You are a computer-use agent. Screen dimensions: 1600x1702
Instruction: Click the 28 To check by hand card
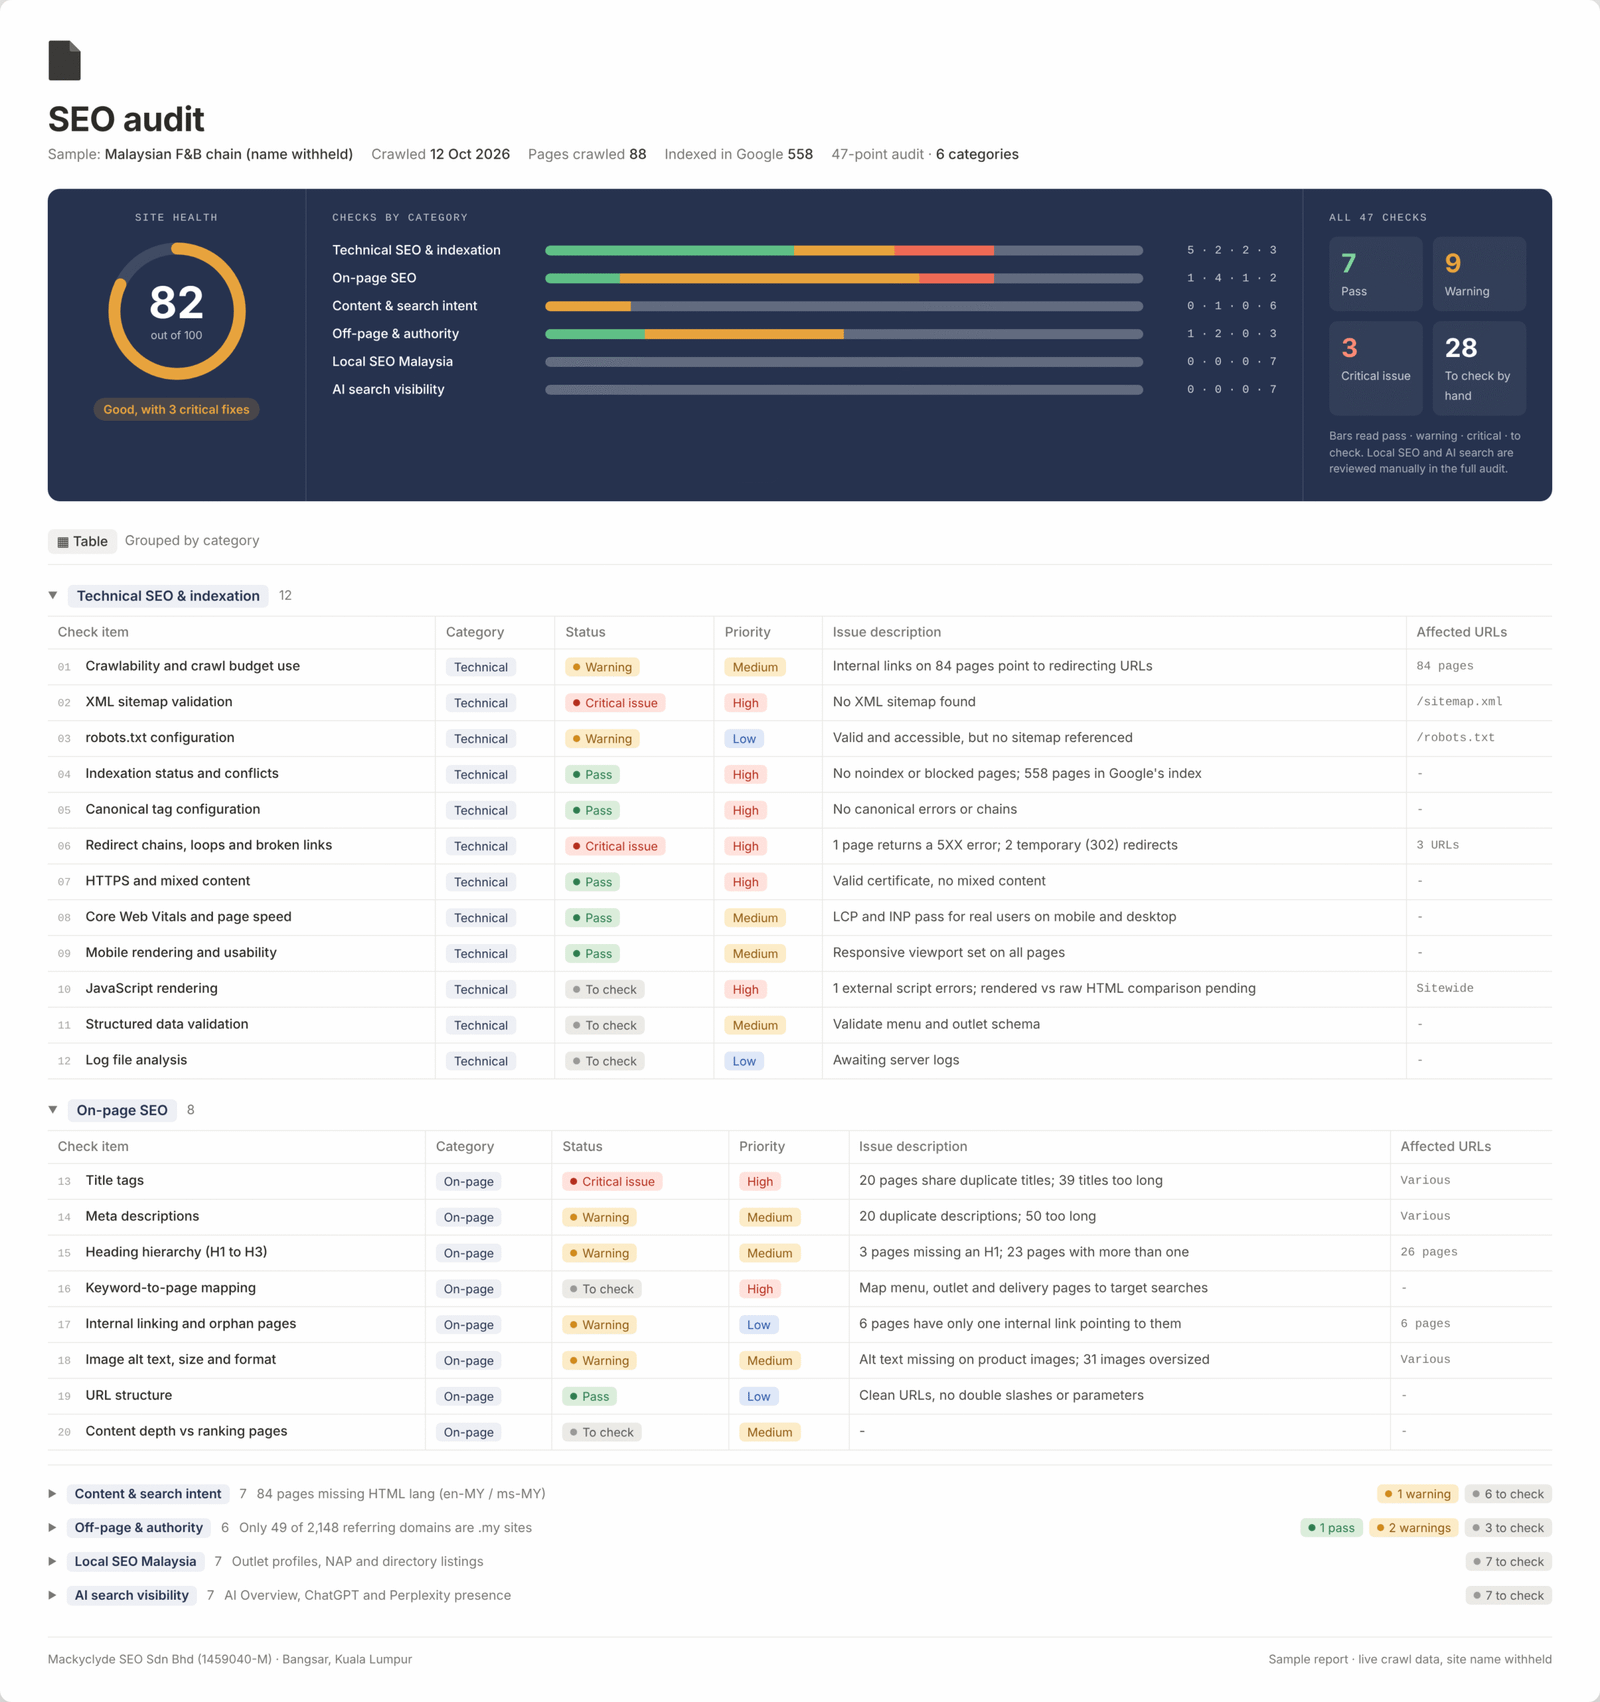(x=1479, y=368)
